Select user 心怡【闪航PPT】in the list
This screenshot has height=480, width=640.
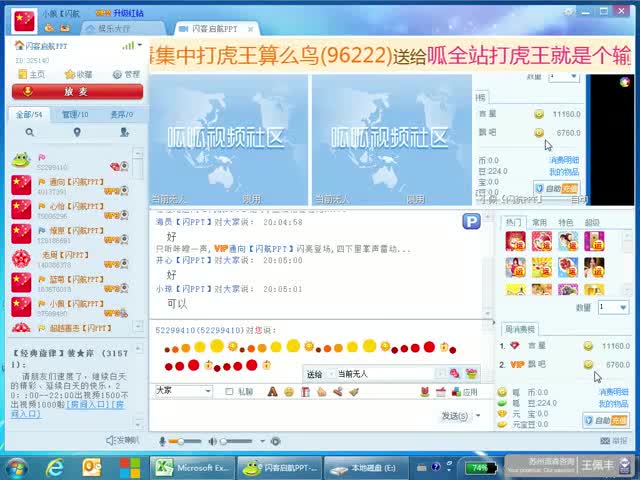69,210
